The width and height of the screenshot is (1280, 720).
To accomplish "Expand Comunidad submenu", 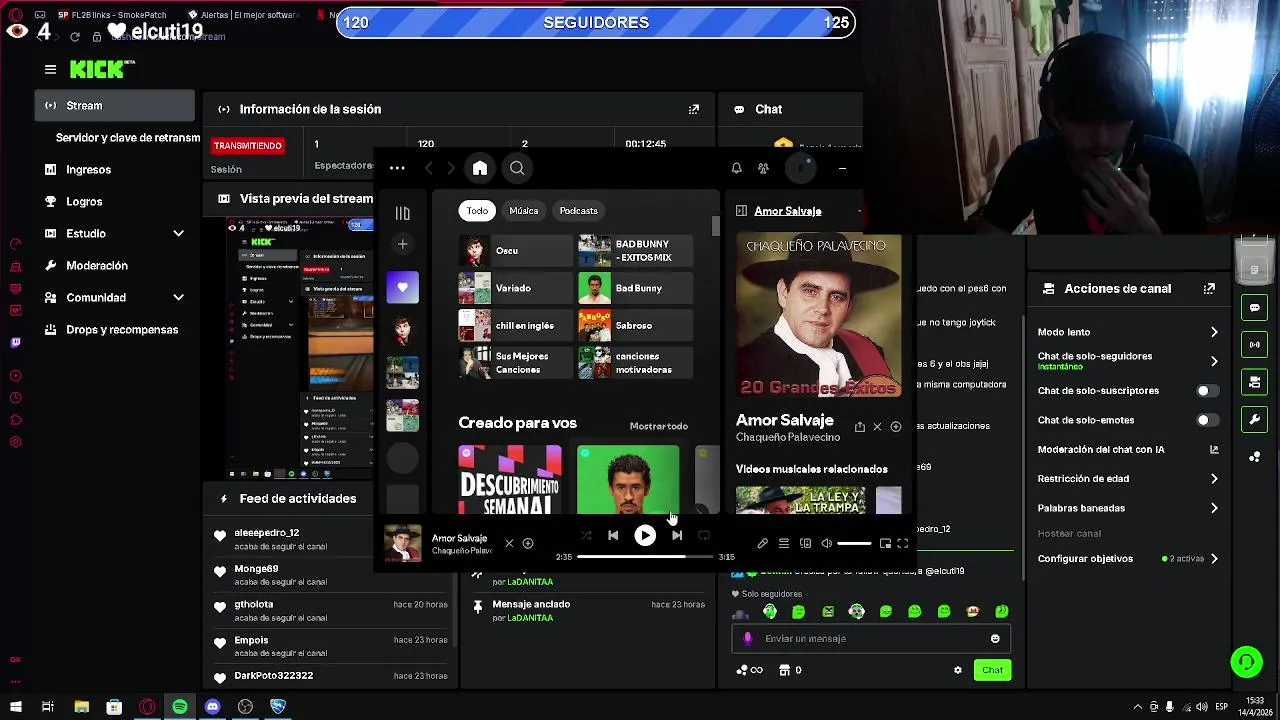I will (178, 297).
